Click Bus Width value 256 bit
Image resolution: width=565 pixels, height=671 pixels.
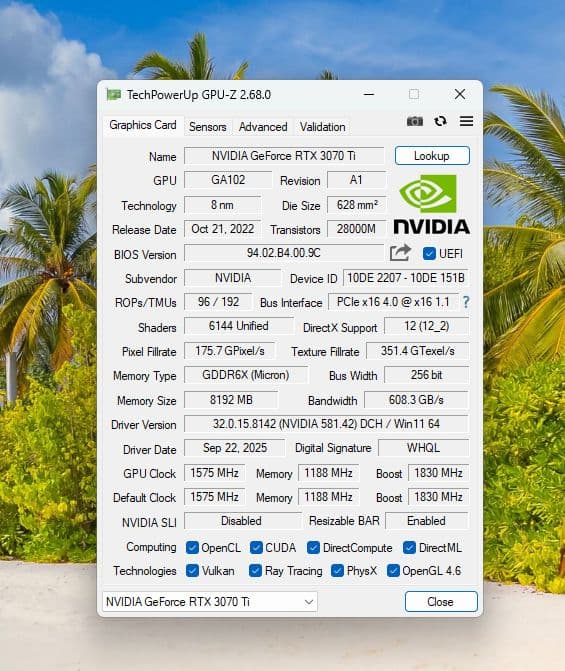pyautogui.click(x=426, y=375)
